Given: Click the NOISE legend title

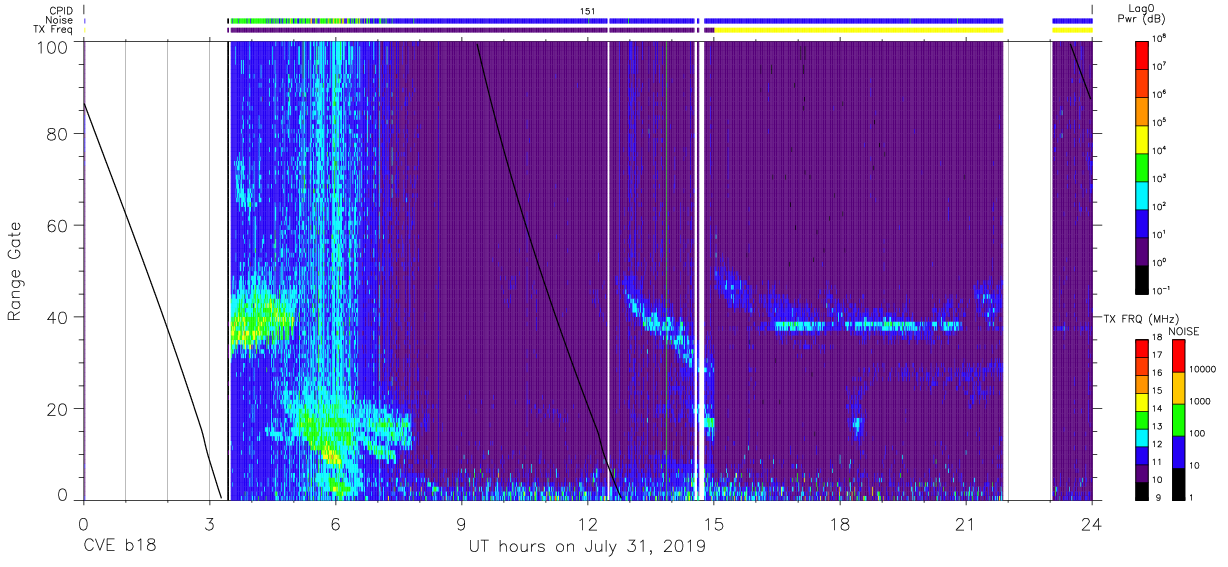Looking at the screenshot, I should (1186, 330).
